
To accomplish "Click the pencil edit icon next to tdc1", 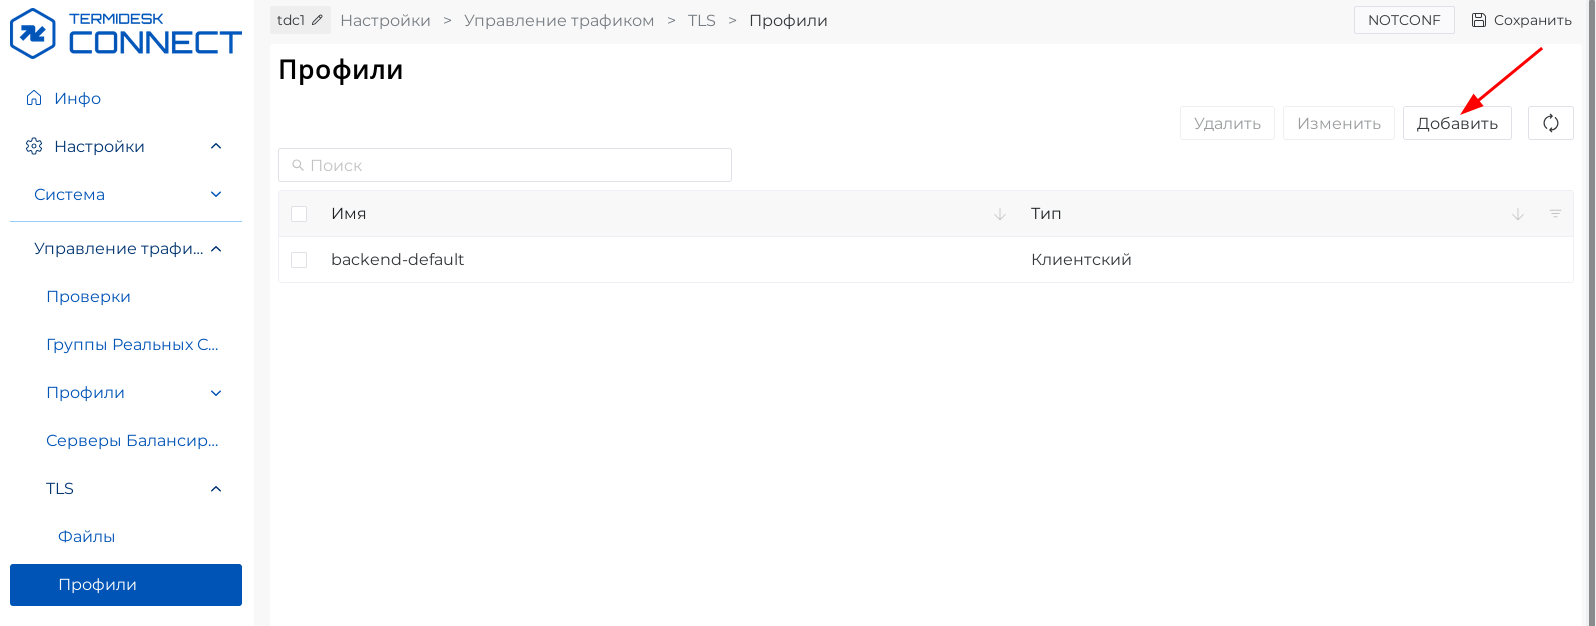I will (318, 20).
